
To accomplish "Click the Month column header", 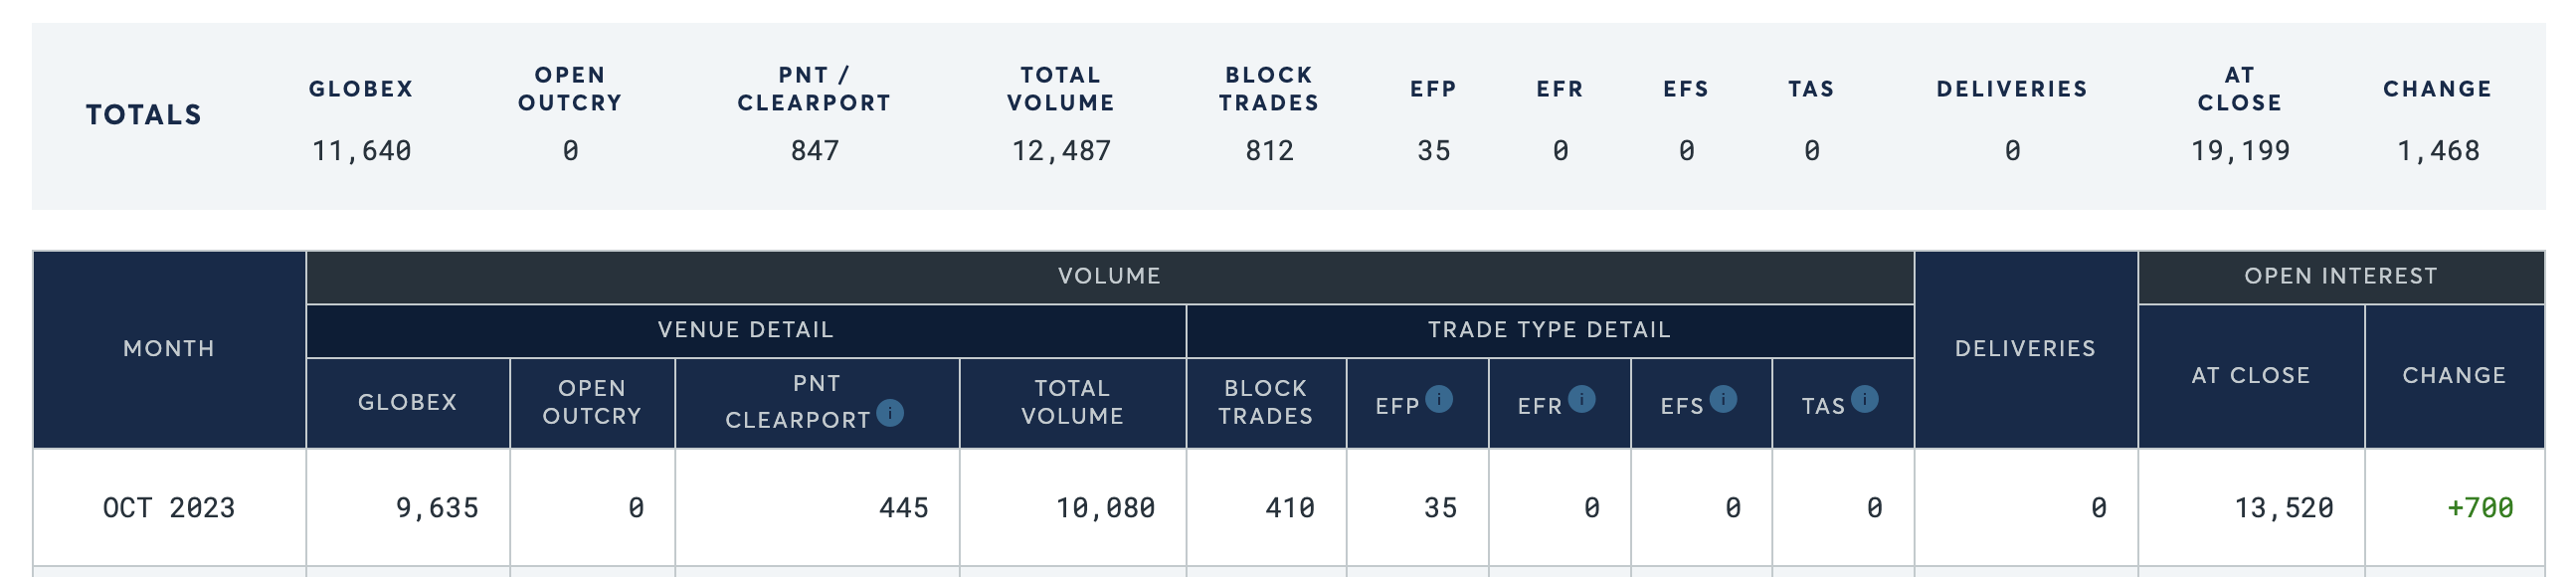I will coord(169,348).
